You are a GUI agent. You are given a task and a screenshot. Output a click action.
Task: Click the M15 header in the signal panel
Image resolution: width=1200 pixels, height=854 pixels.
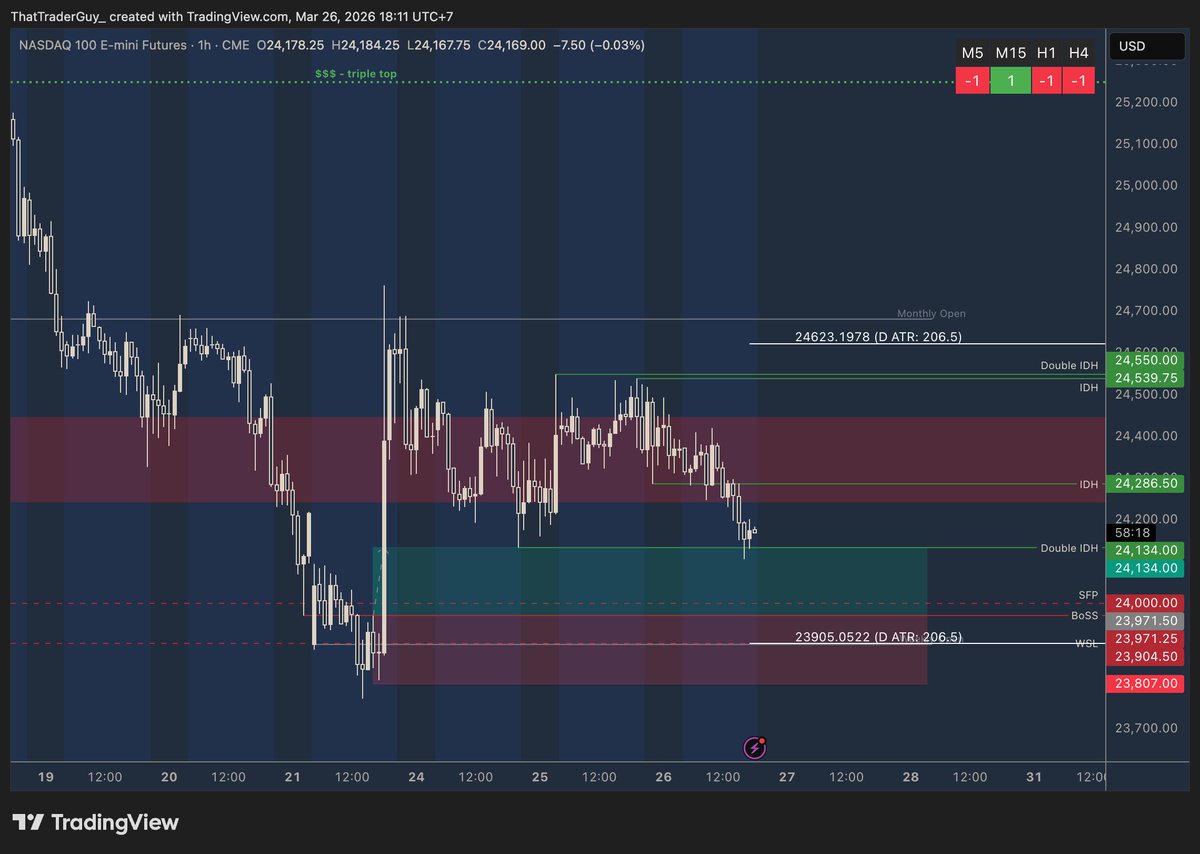[1010, 52]
